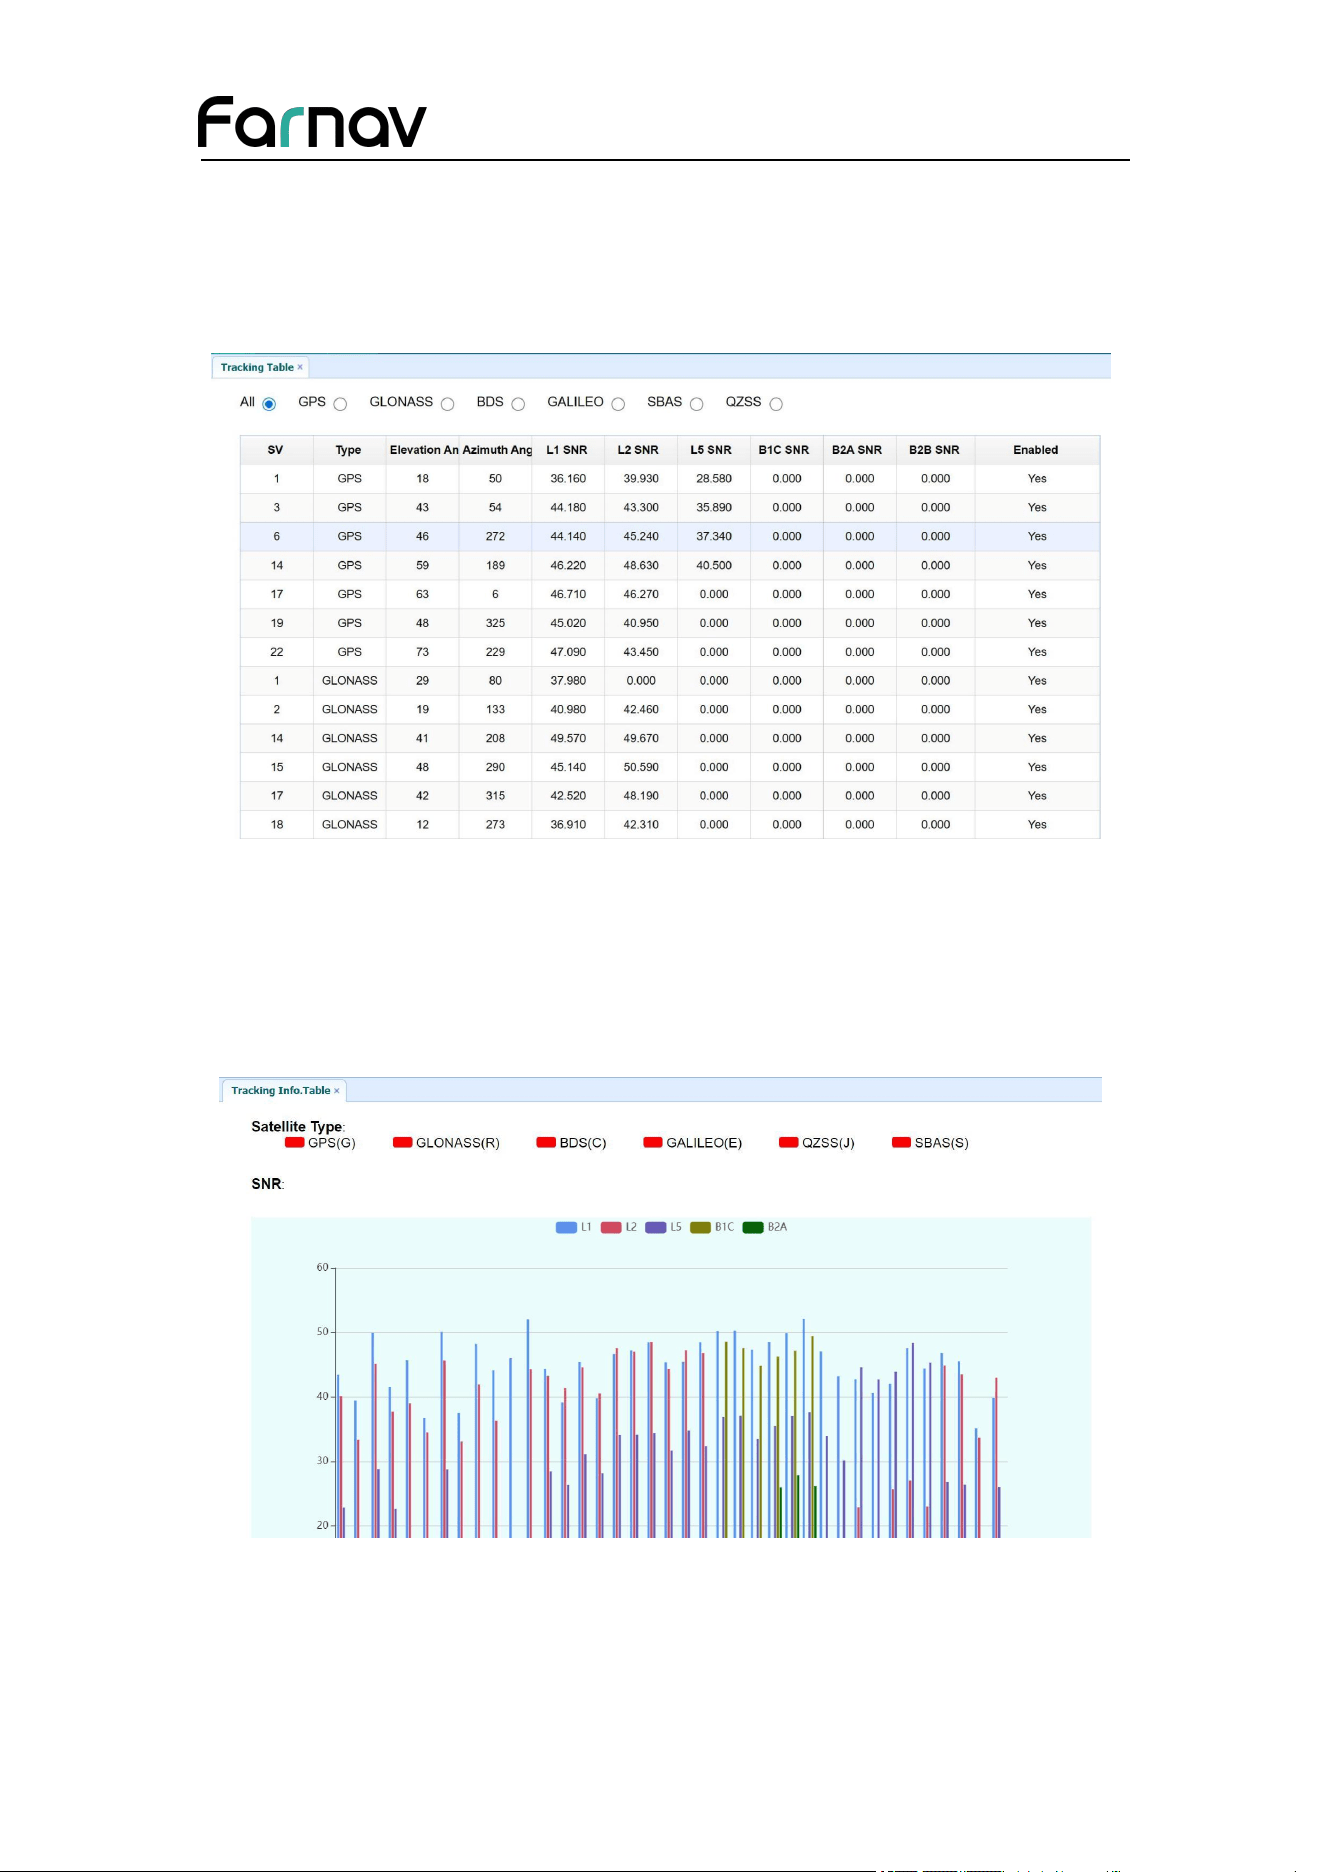Image resolution: width=1324 pixels, height=1872 pixels.
Task: Open the Tracking Table tab
Action: point(257,367)
